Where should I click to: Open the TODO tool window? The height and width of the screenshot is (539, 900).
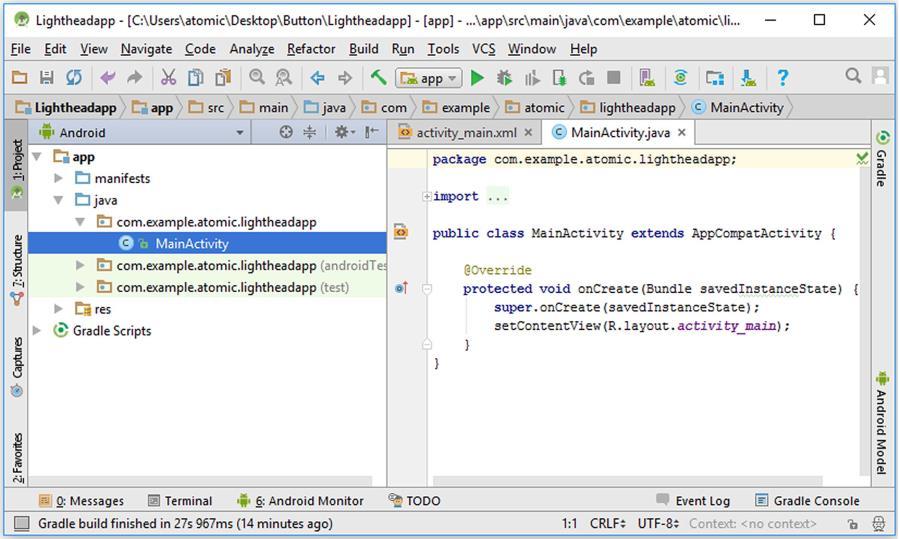[x=414, y=501]
